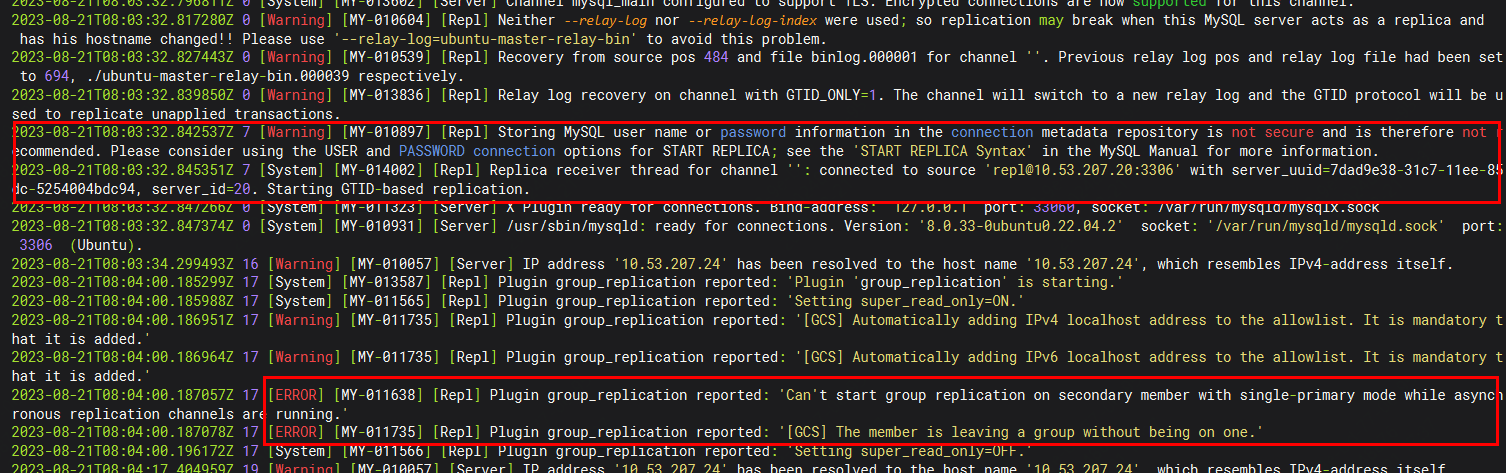This screenshot has height=473, width=1506.
Task: Click [ERROR] tag on the MY-011638 line
Action: click(x=297, y=395)
